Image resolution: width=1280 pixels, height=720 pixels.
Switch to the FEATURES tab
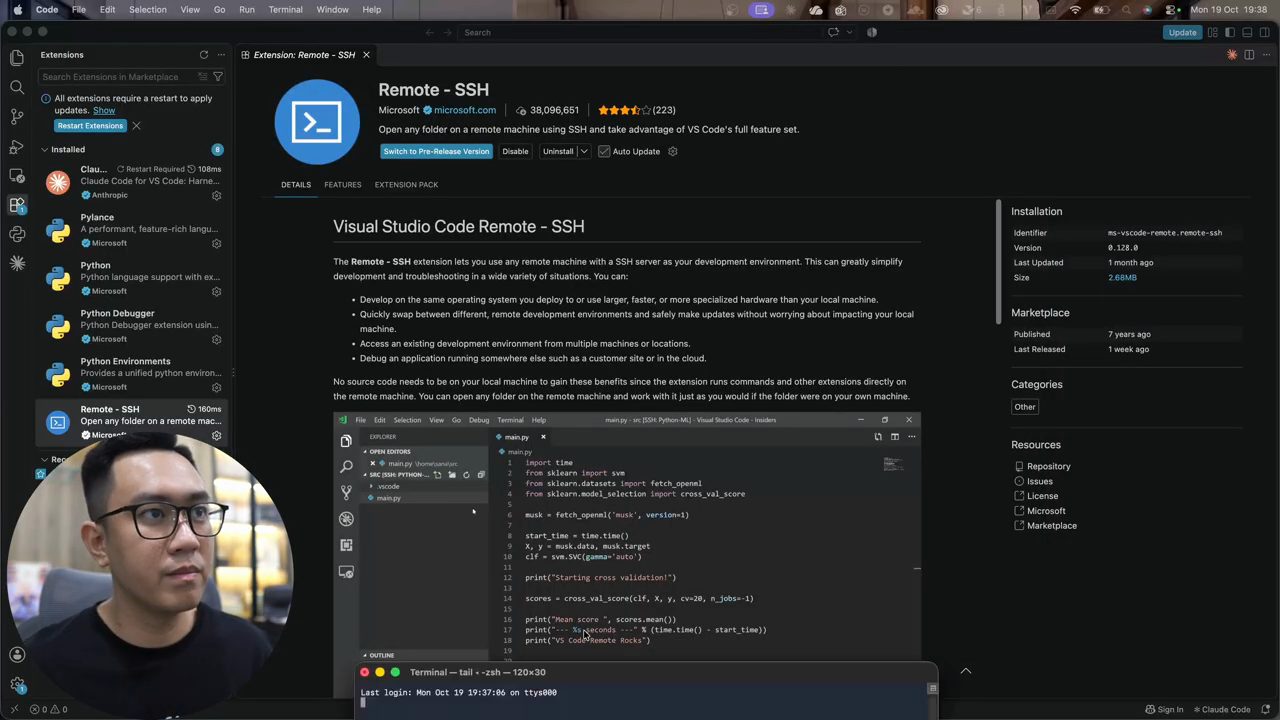(343, 185)
